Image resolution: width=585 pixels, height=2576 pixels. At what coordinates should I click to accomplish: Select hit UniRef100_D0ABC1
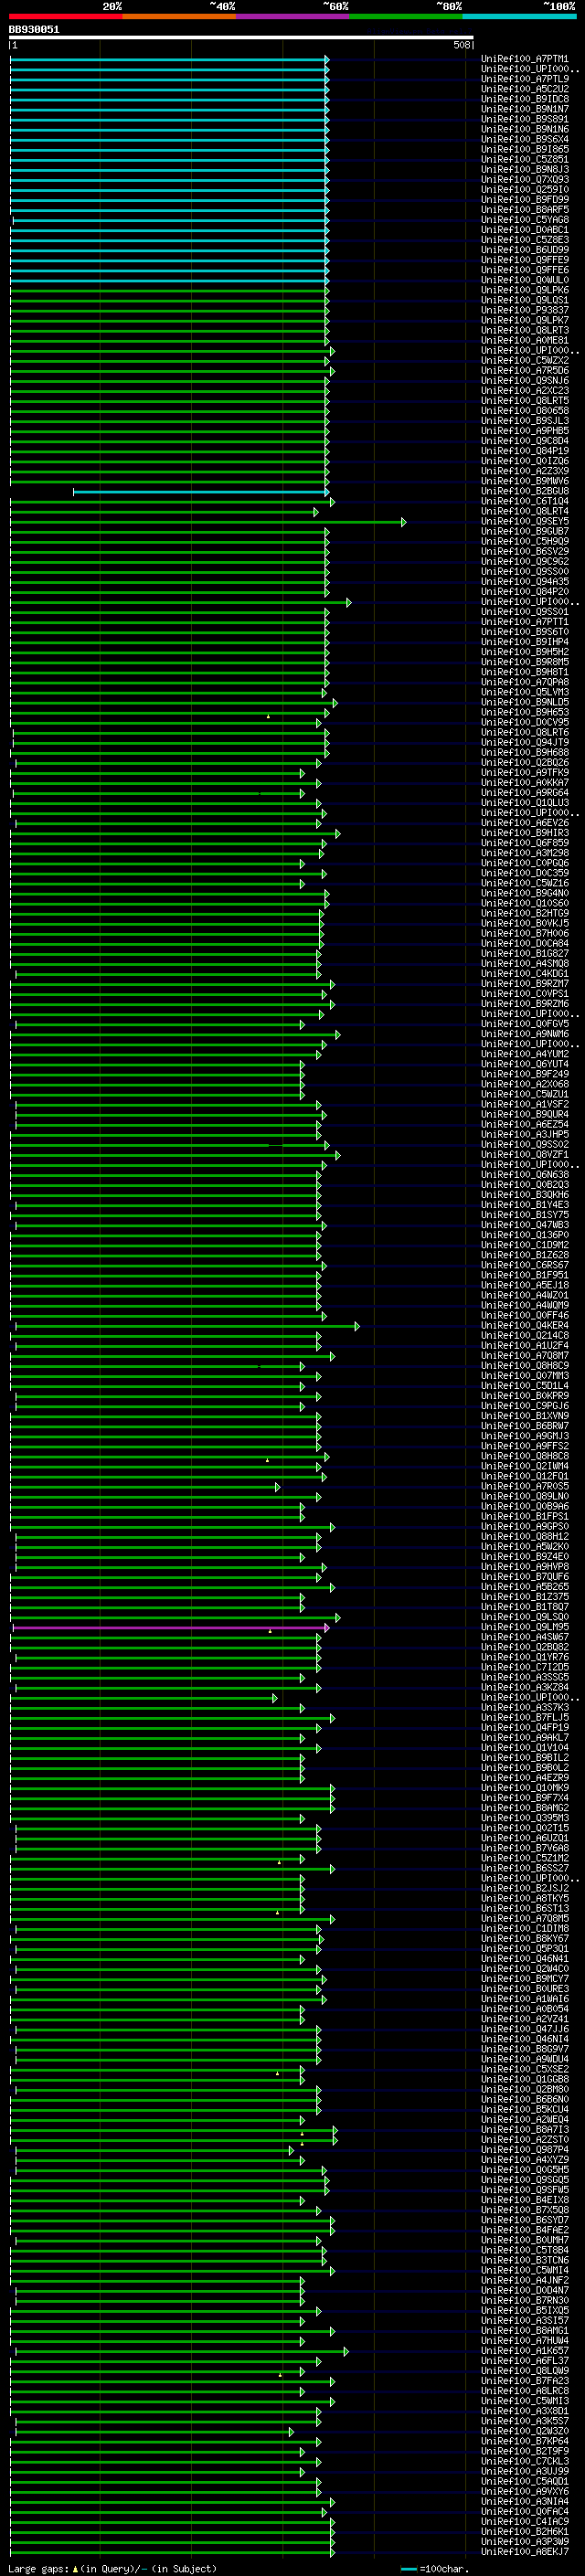pyautogui.click(x=525, y=229)
